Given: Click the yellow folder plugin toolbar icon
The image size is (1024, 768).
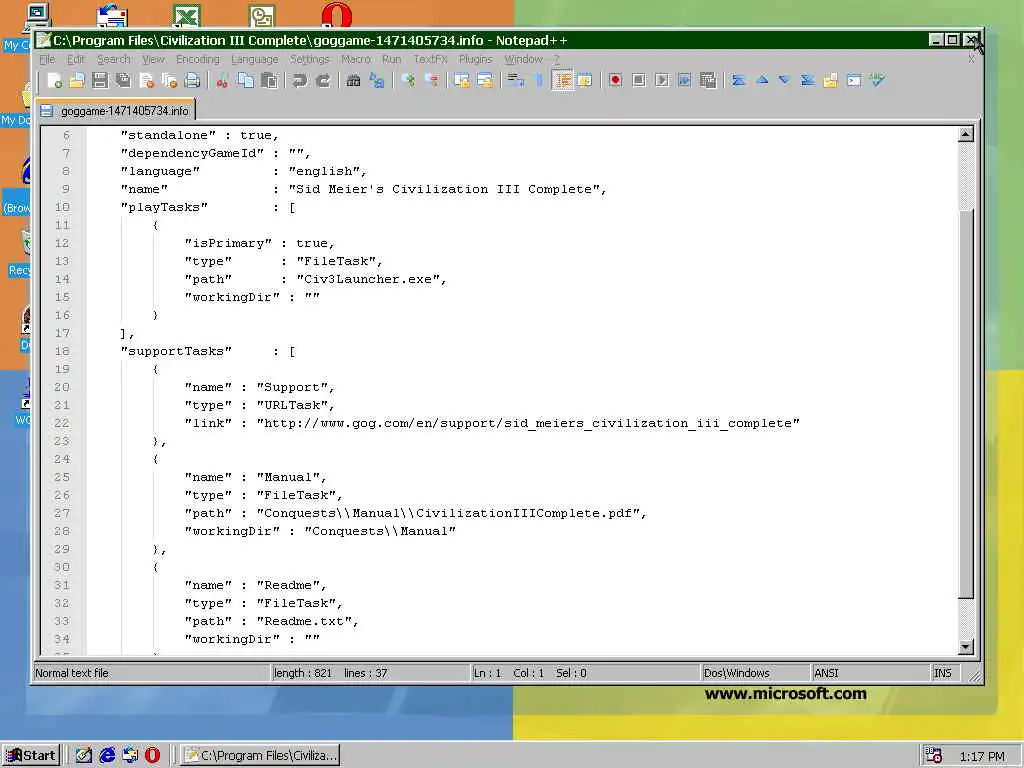Looking at the screenshot, I should pos(831,80).
